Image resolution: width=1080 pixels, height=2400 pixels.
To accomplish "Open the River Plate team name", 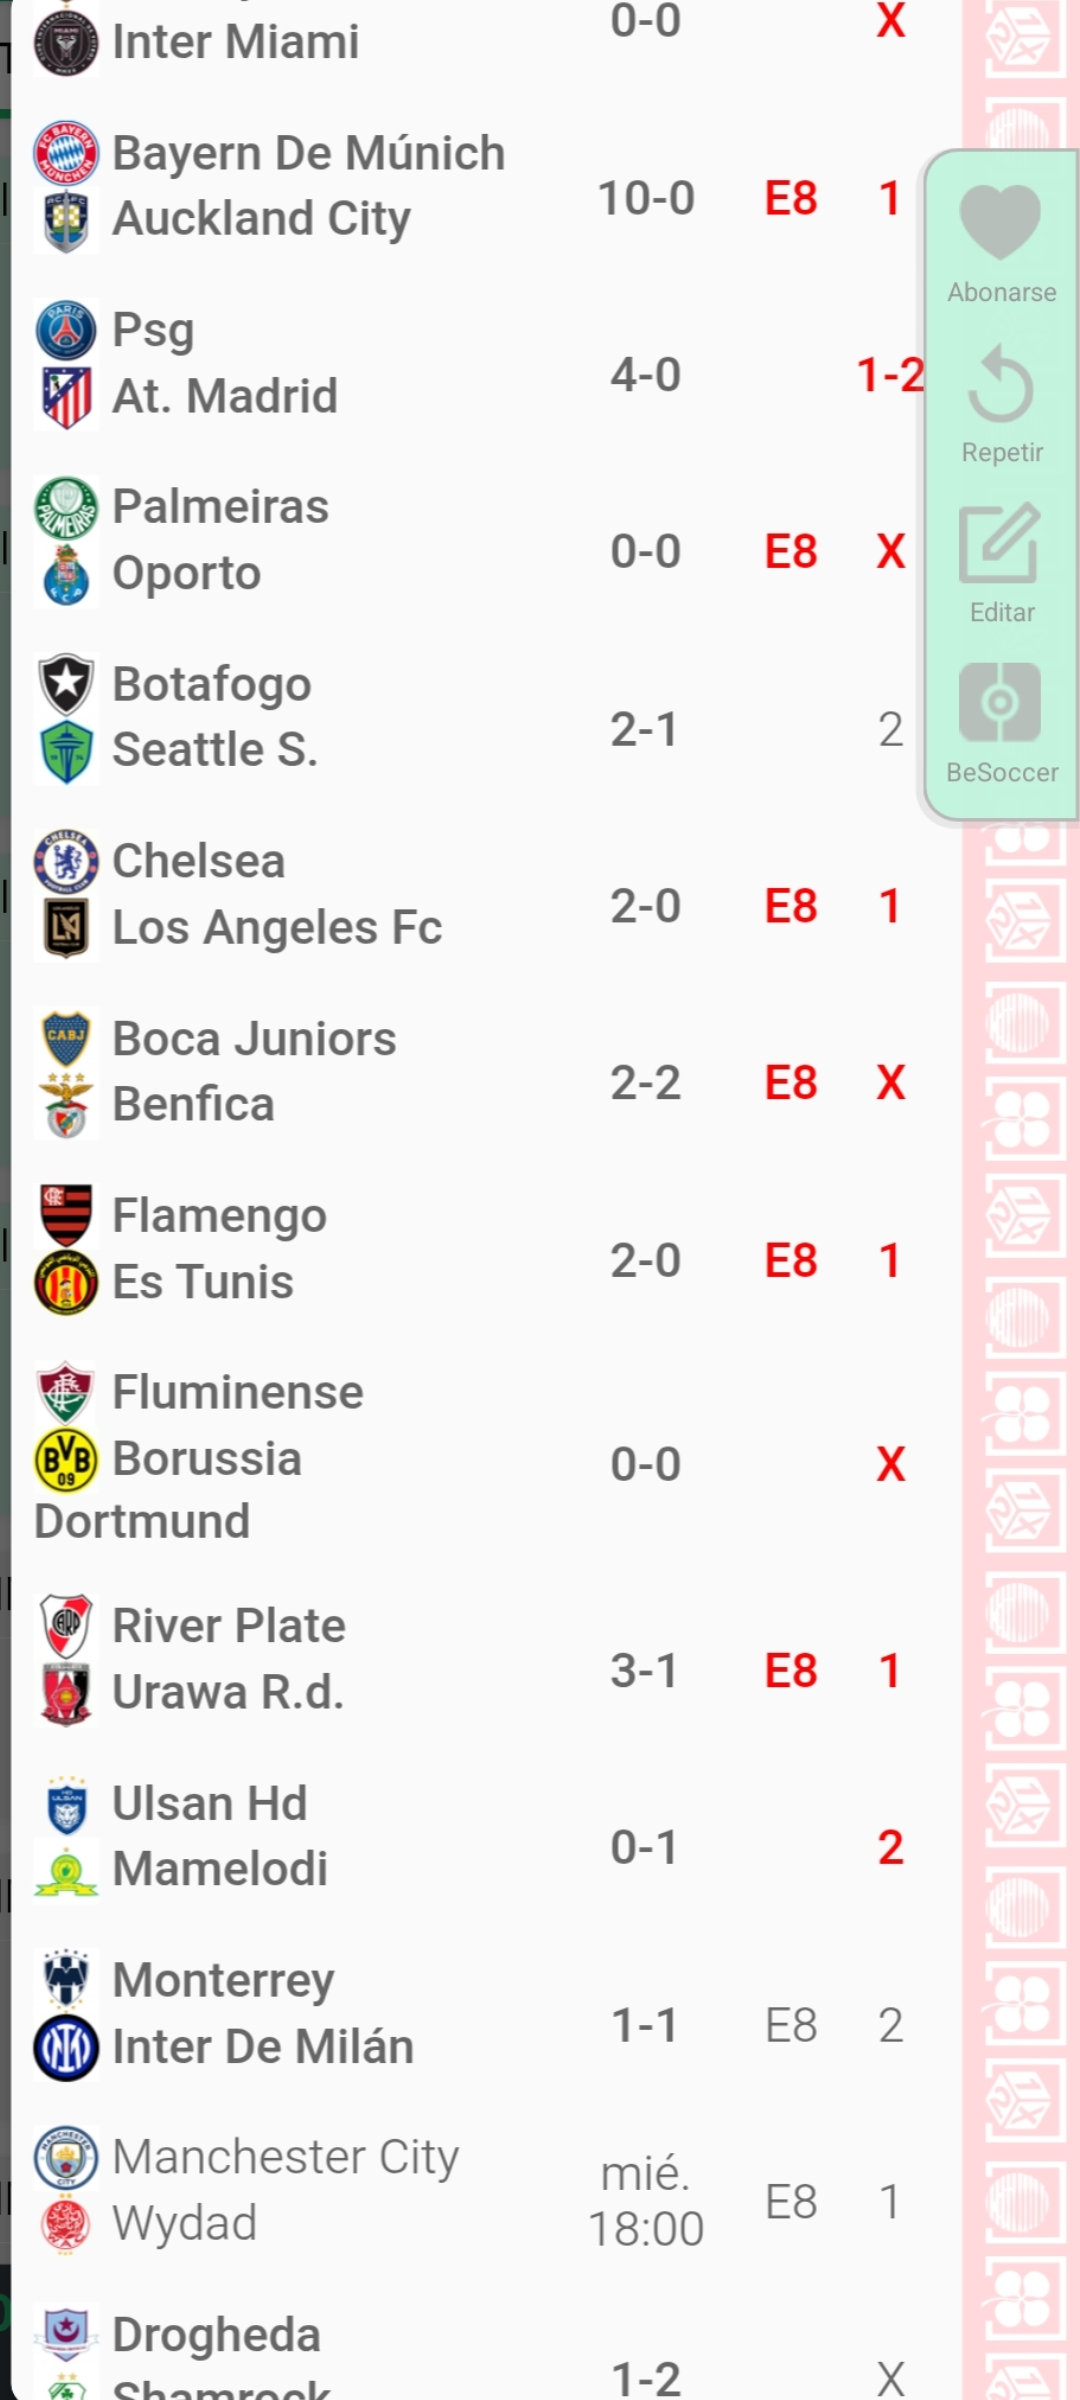I will (228, 1626).
